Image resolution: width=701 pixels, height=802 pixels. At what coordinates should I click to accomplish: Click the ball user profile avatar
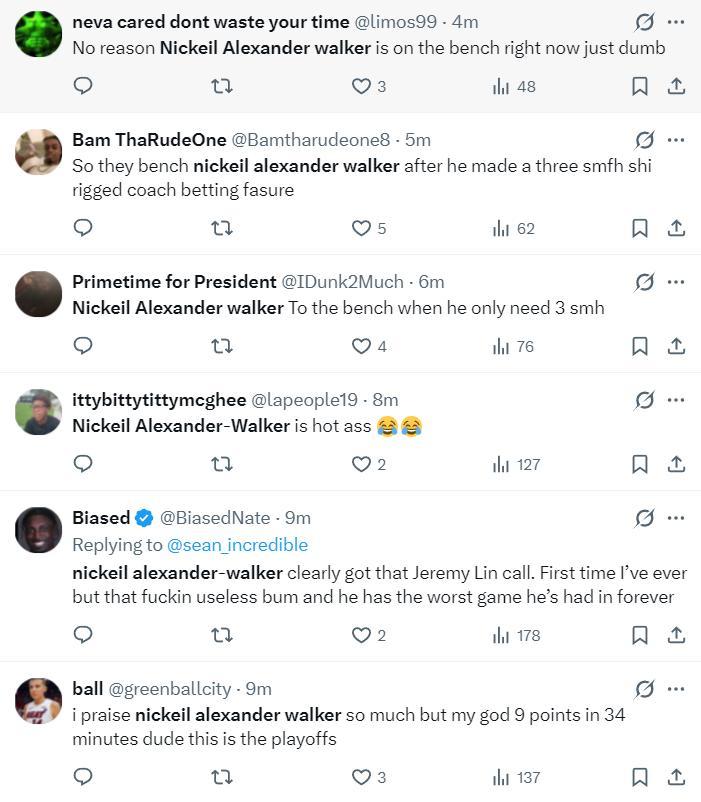39,702
